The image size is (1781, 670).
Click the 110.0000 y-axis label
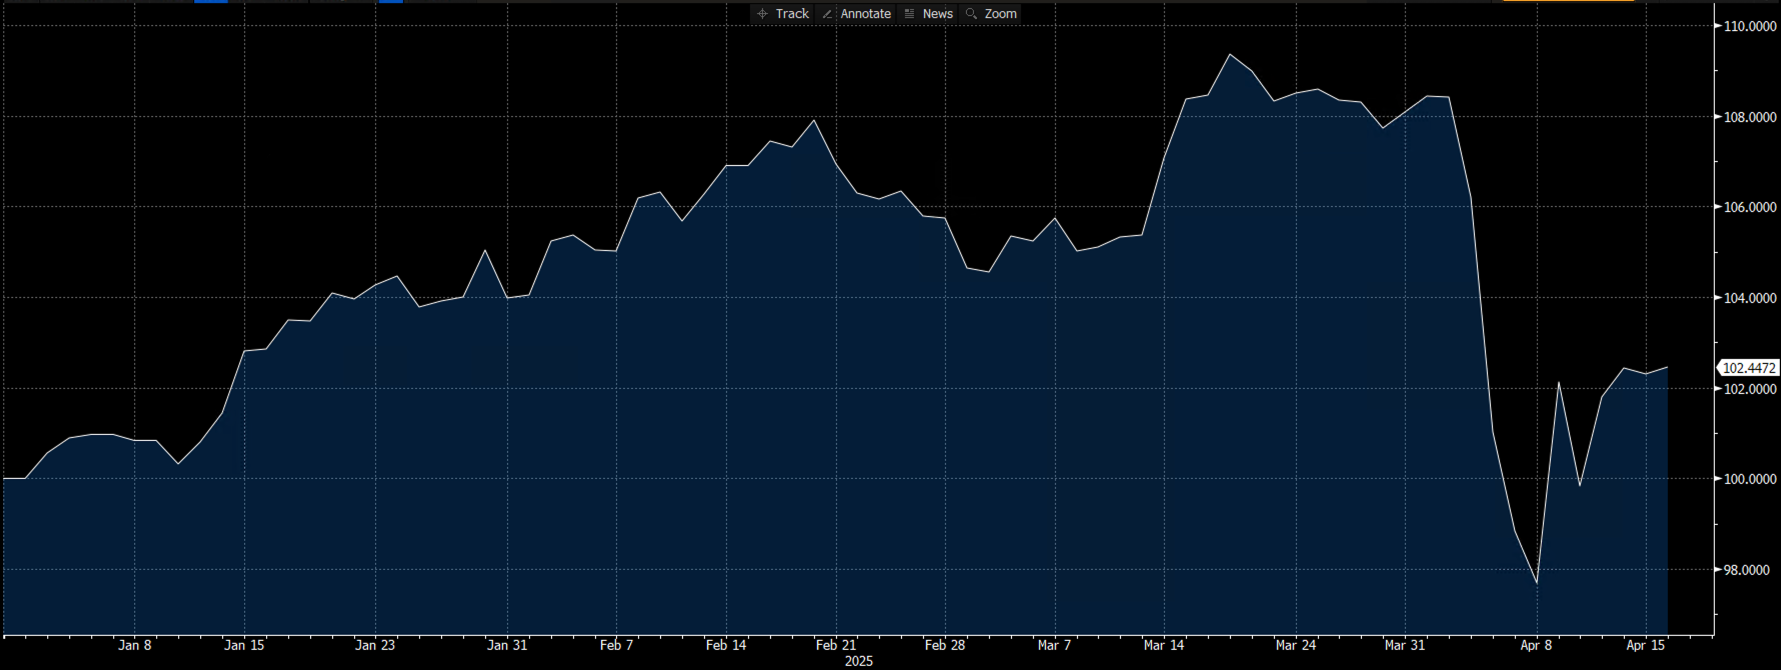tap(1750, 26)
